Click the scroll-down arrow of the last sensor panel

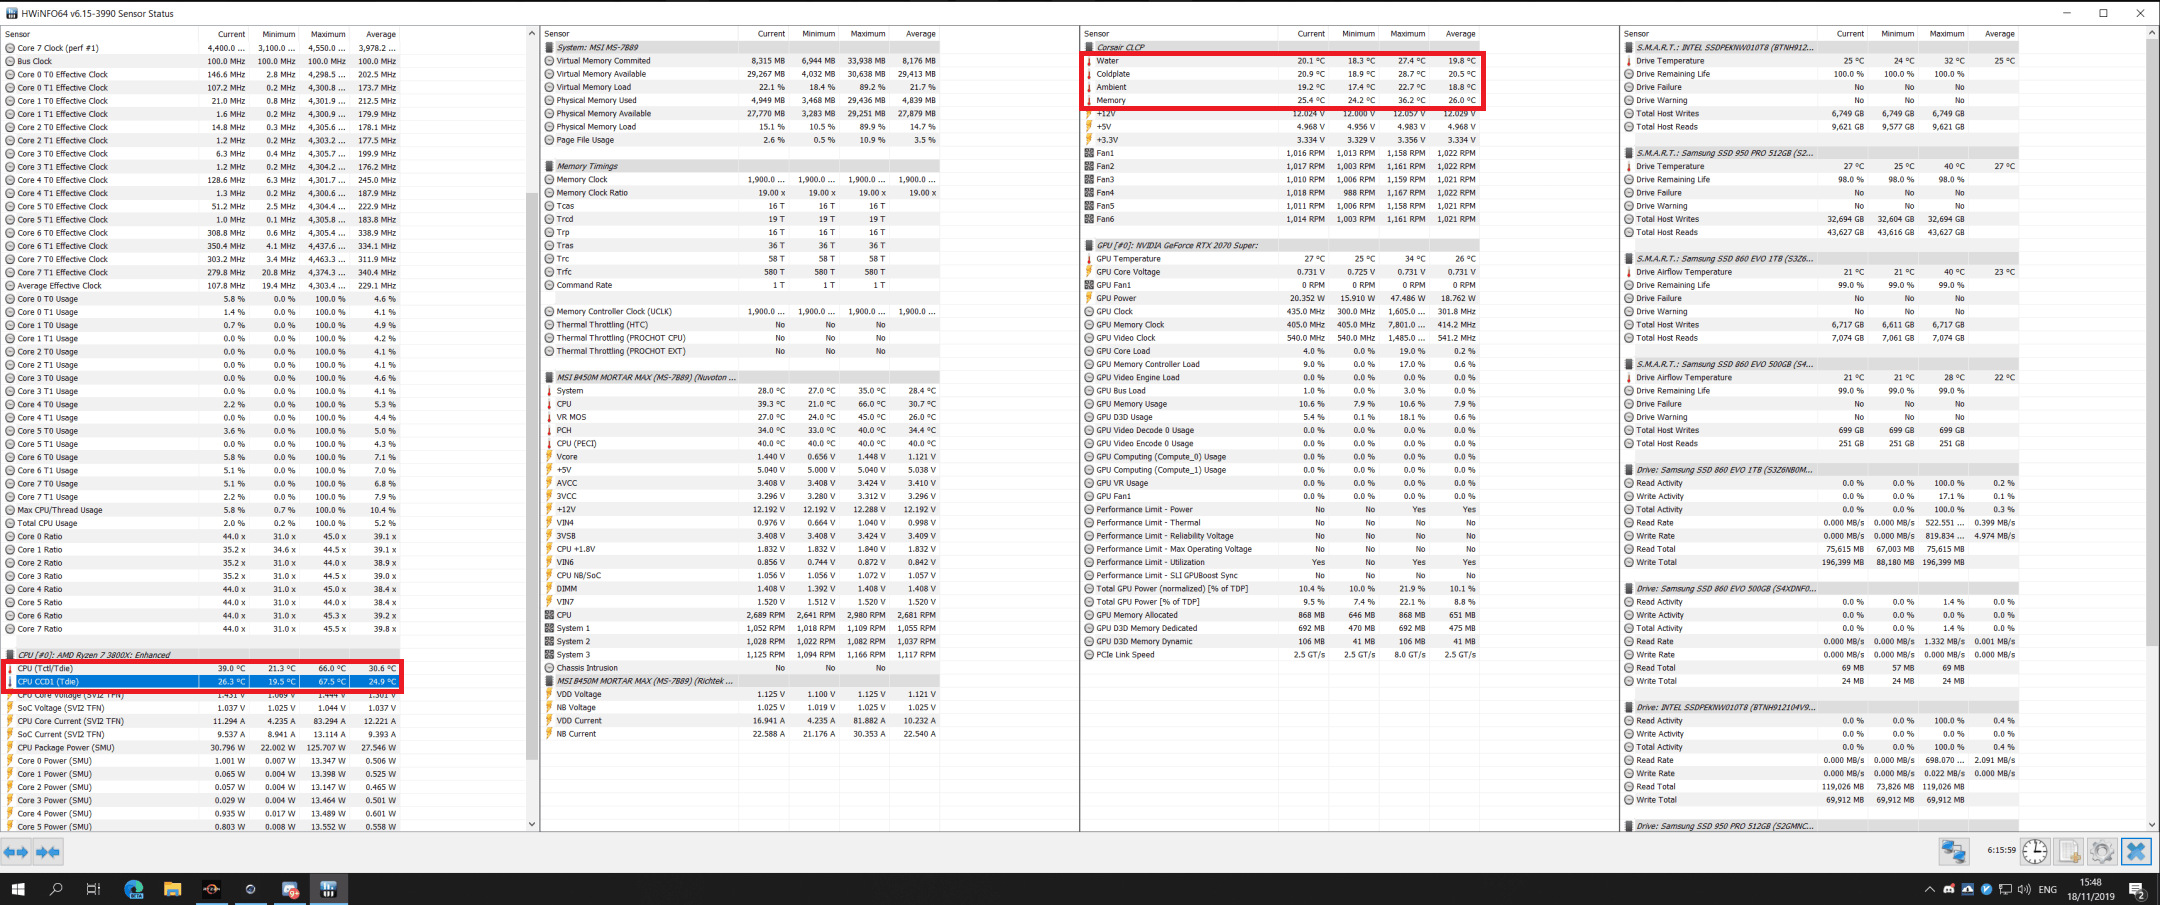click(x=2152, y=824)
